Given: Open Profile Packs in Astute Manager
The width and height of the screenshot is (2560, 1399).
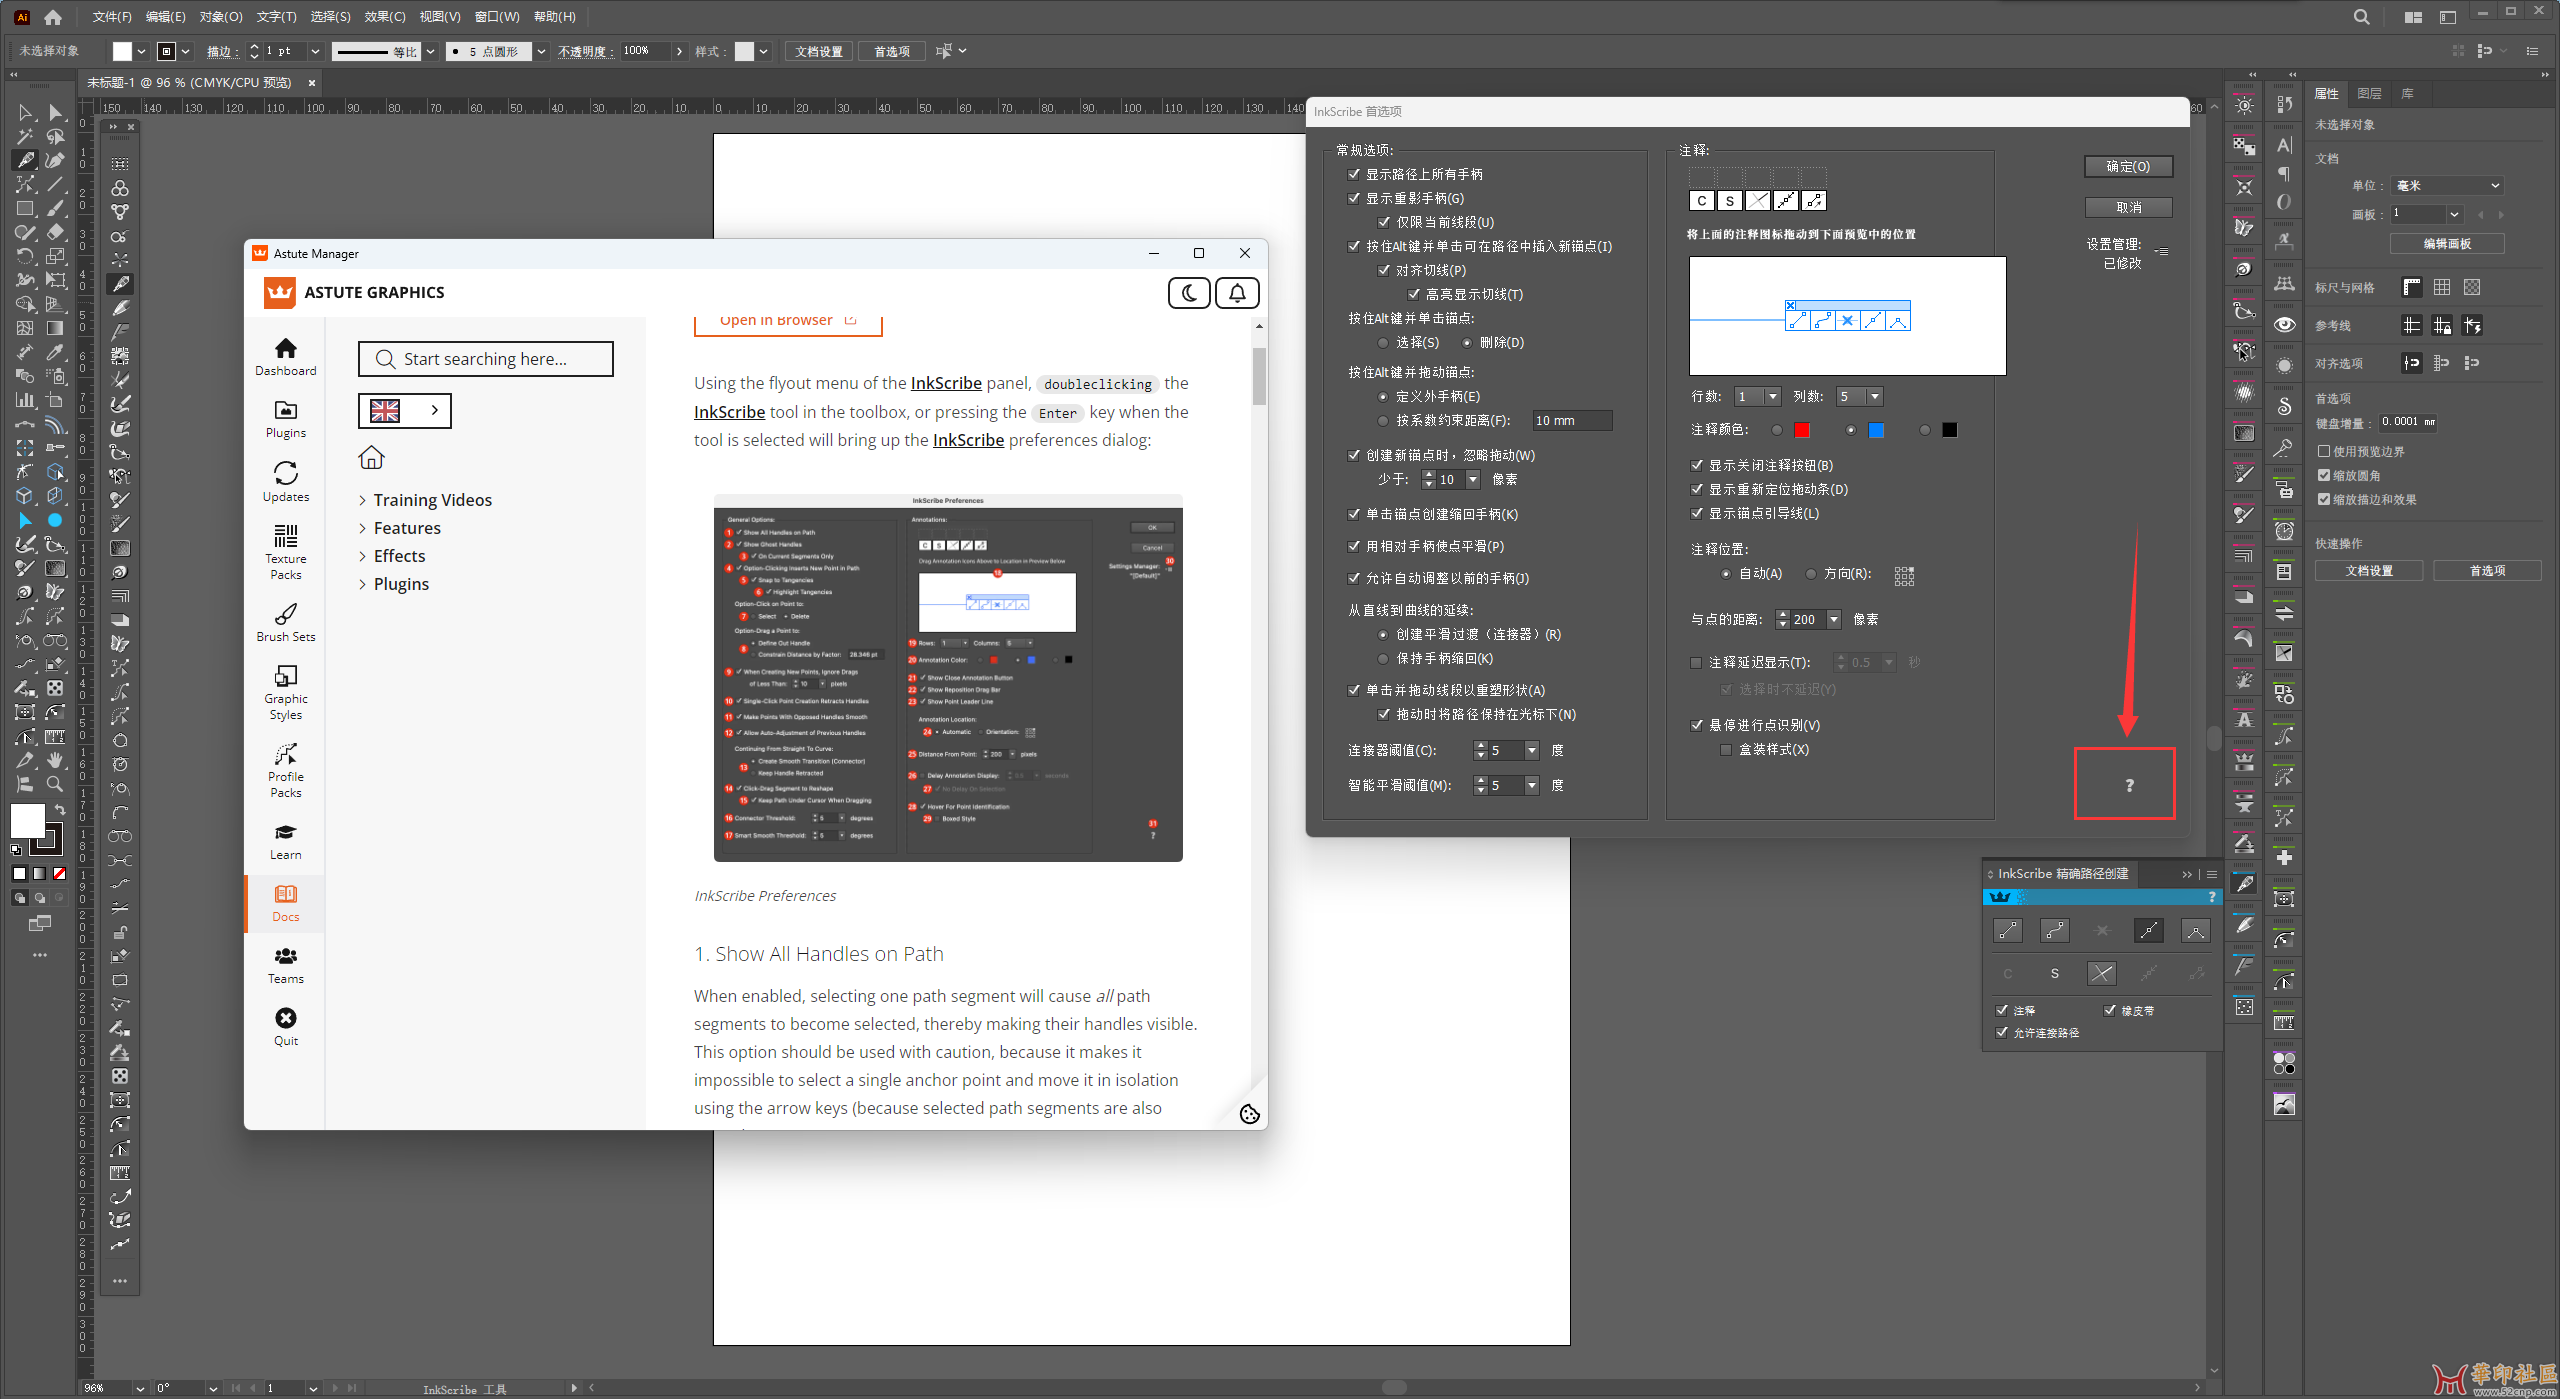Looking at the screenshot, I should (x=285, y=770).
